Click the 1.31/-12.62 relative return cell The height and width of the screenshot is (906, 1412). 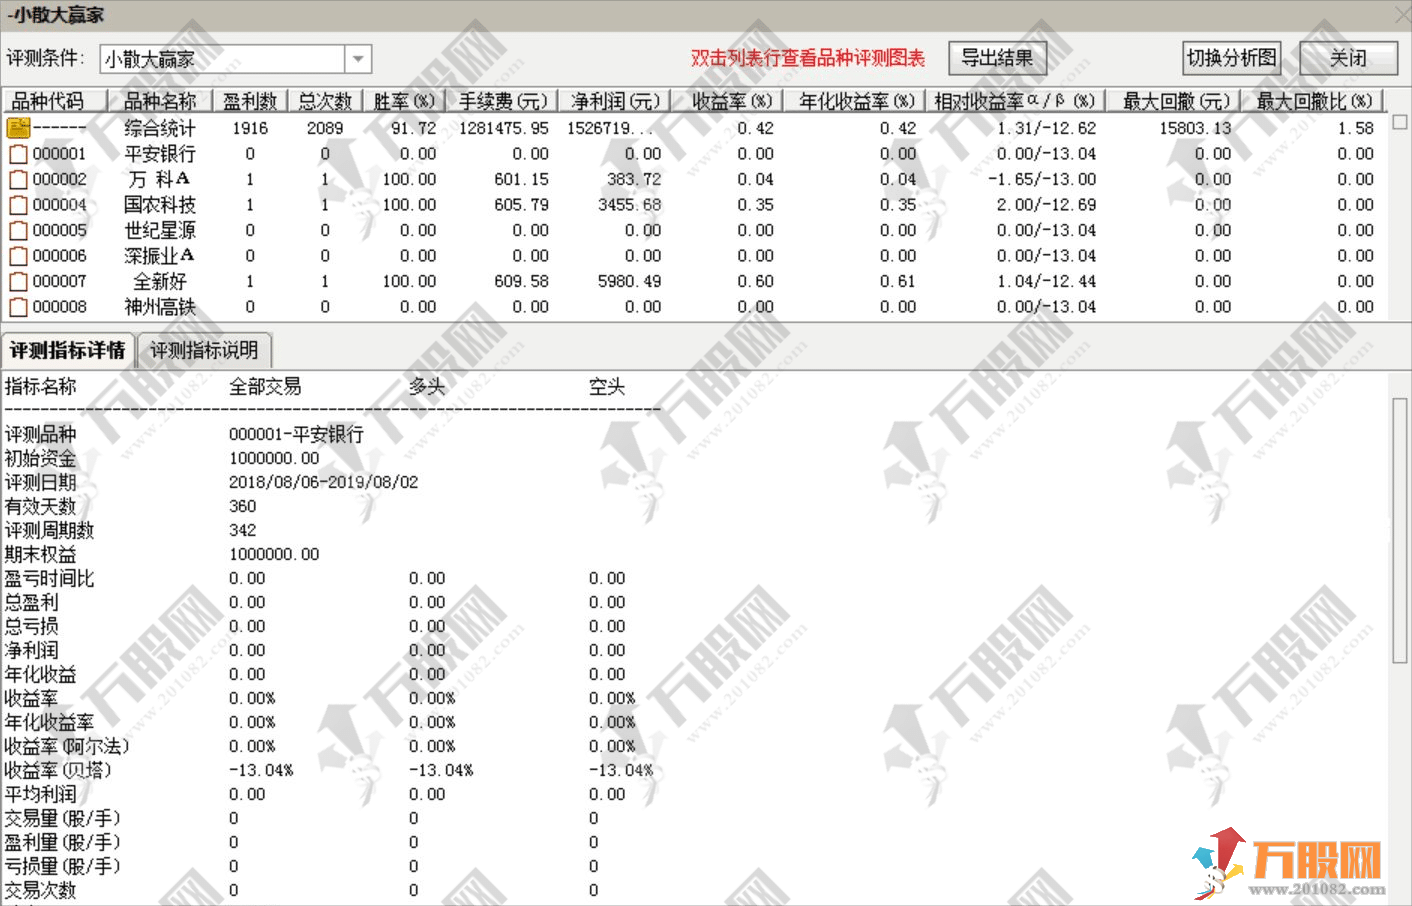pos(1047,128)
